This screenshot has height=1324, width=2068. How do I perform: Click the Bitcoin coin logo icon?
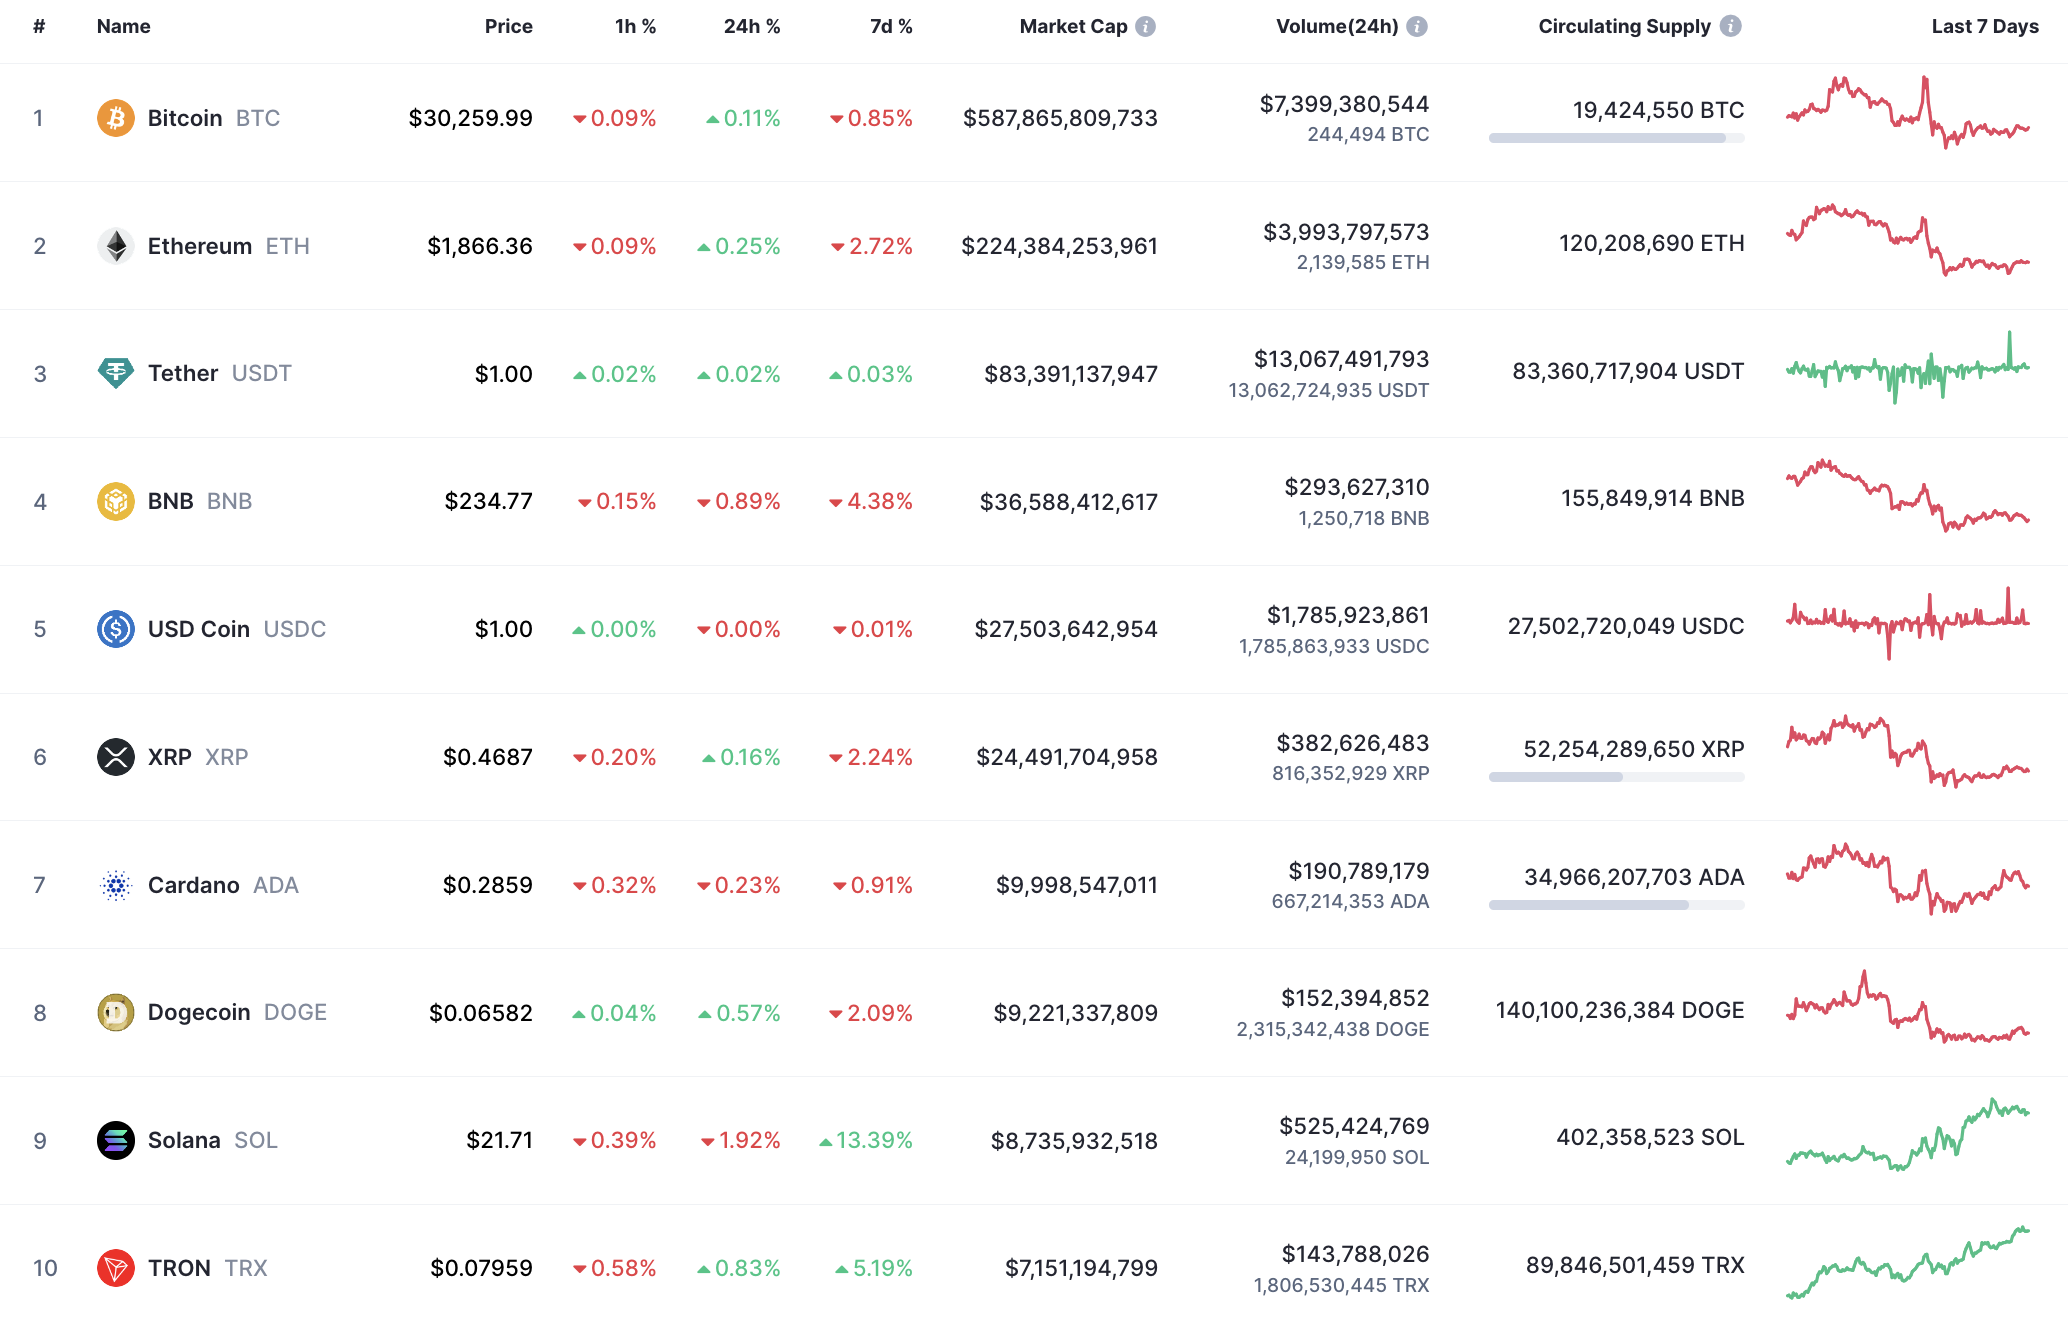(116, 118)
